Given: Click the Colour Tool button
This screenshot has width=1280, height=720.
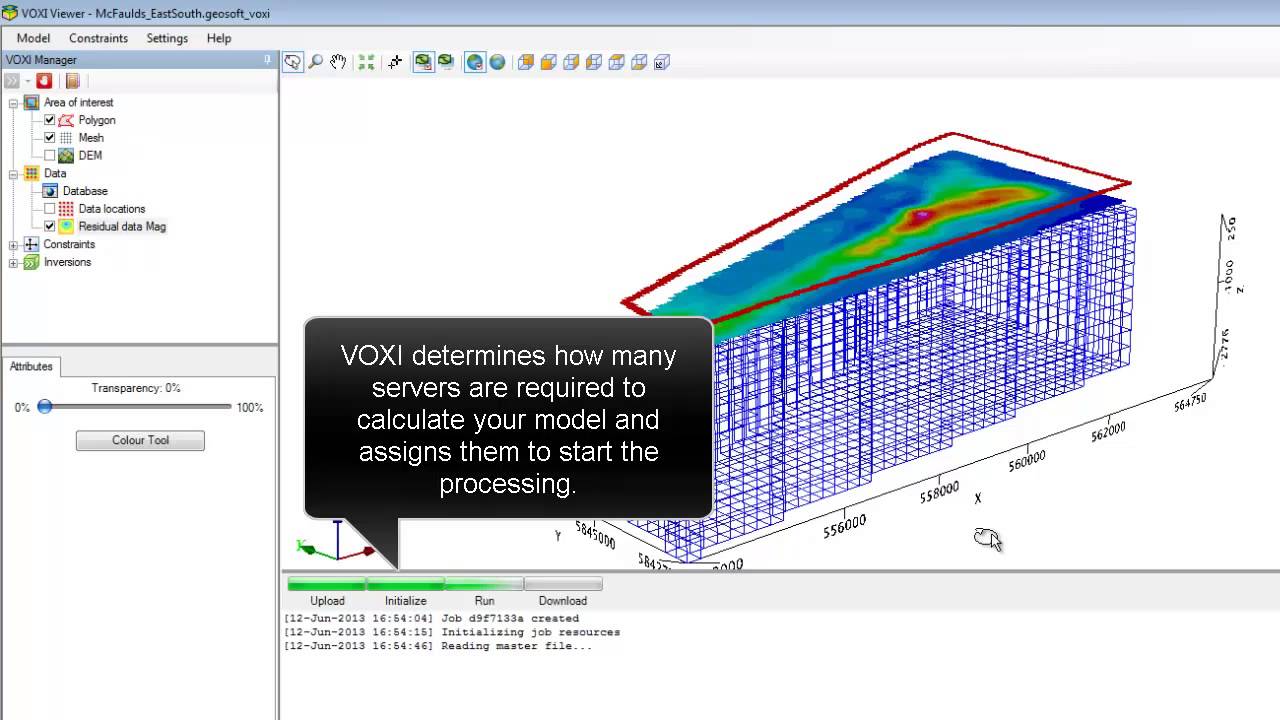Looking at the screenshot, I should click(140, 440).
